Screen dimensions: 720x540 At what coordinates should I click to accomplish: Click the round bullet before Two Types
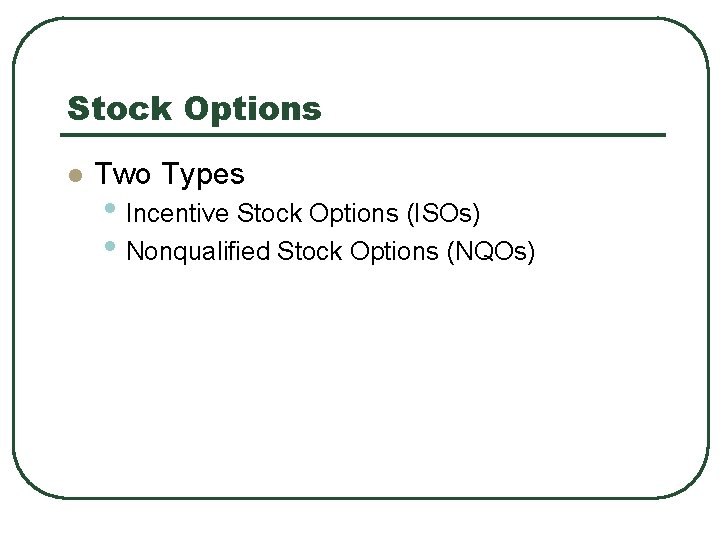[x=73, y=176]
